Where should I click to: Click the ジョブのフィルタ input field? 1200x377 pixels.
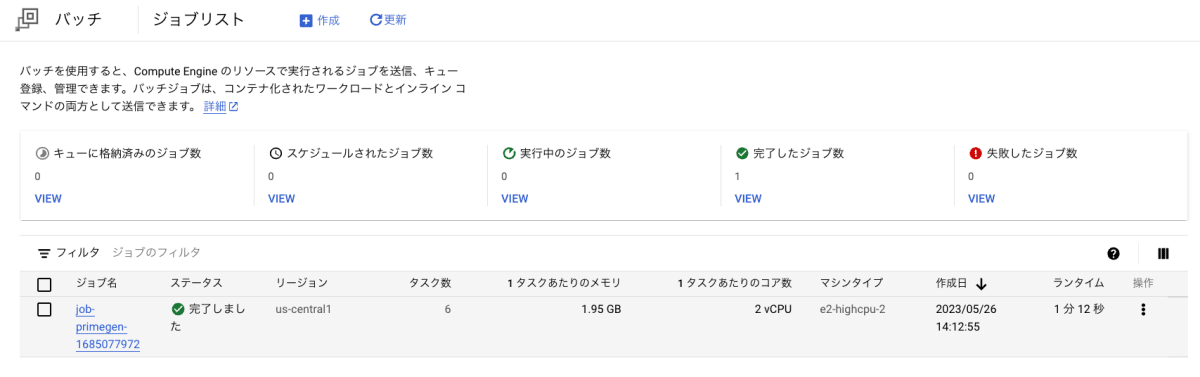(x=600, y=253)
